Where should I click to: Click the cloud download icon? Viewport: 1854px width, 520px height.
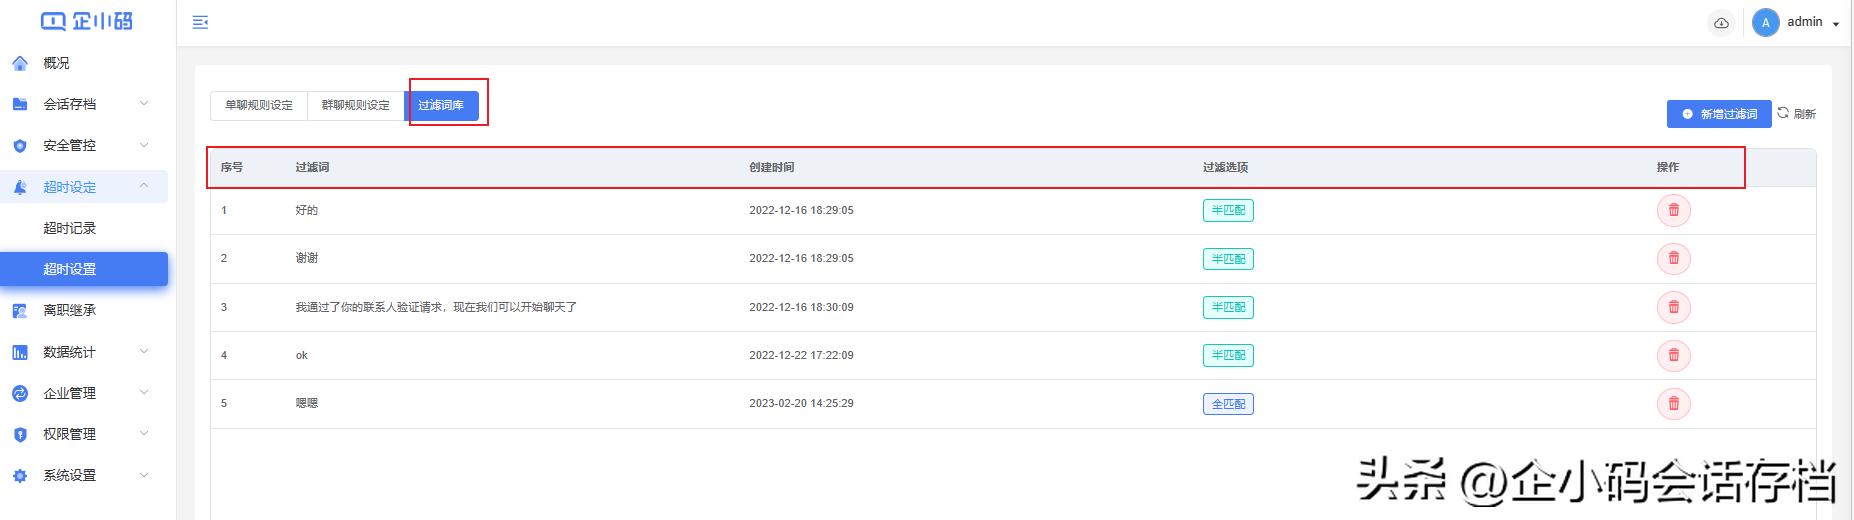tap(1721, 23)
